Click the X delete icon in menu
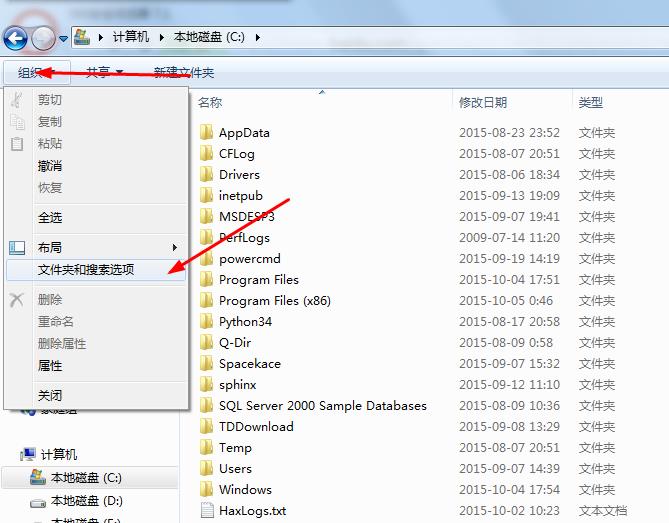Screen dimensions: 669x523 tap(17, 300)
